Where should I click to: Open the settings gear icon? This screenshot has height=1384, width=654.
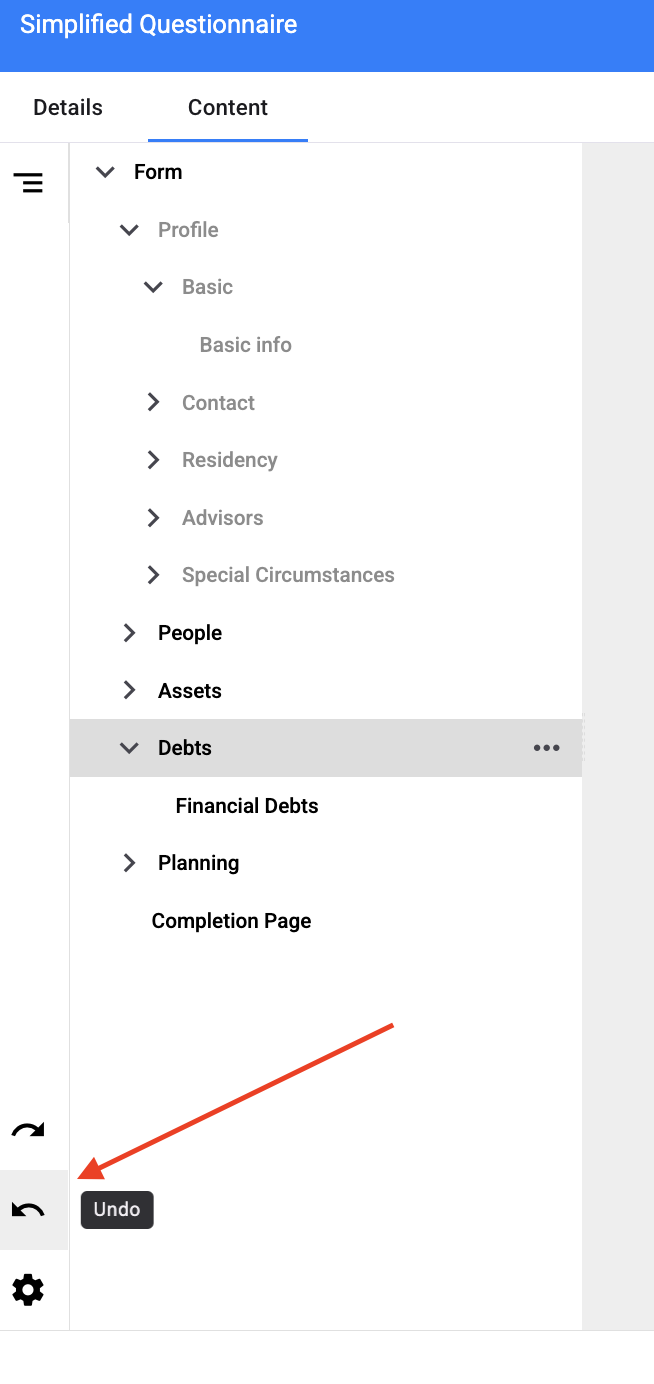pos(28,1290)
